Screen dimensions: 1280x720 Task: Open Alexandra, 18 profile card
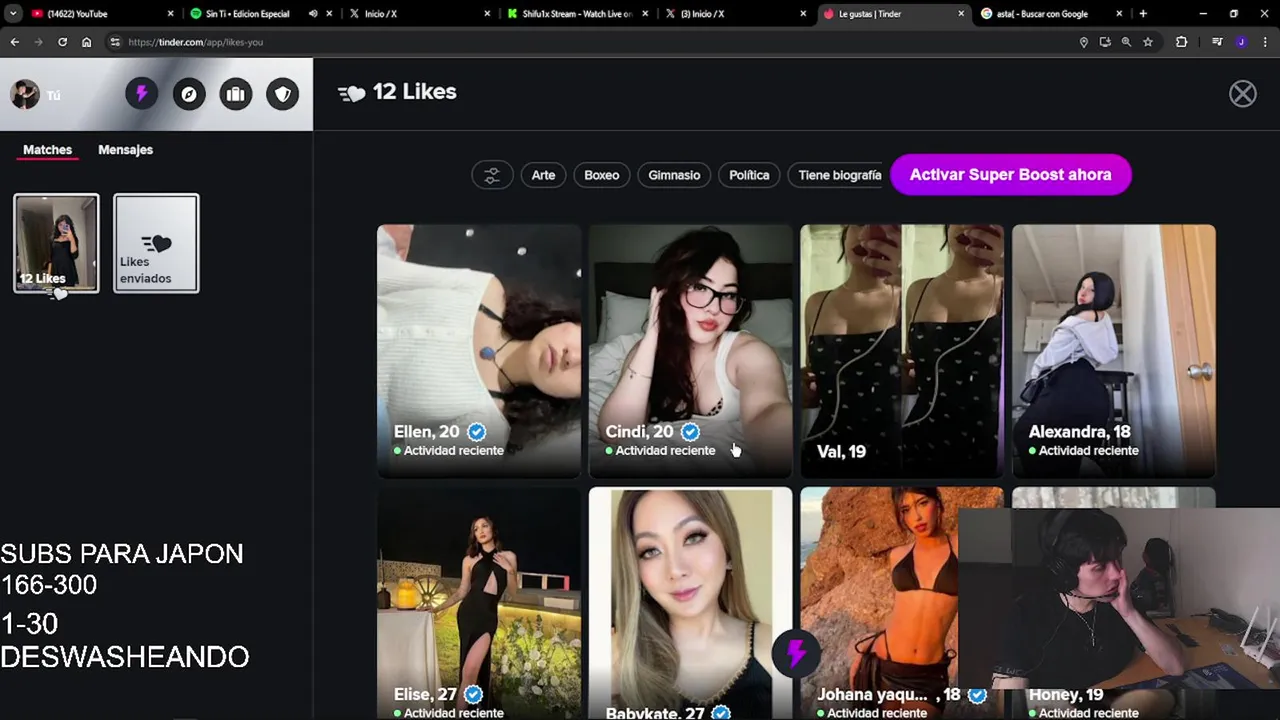pyautogui.click(x=1114, y=351)
